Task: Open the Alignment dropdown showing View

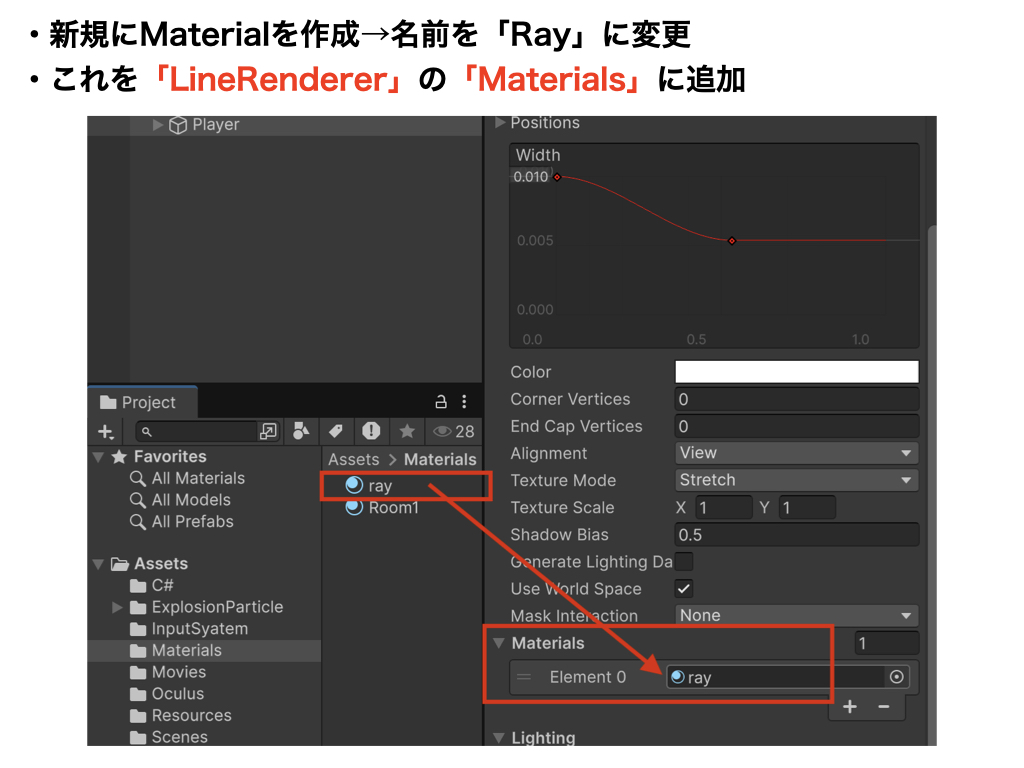Action: 796,453
